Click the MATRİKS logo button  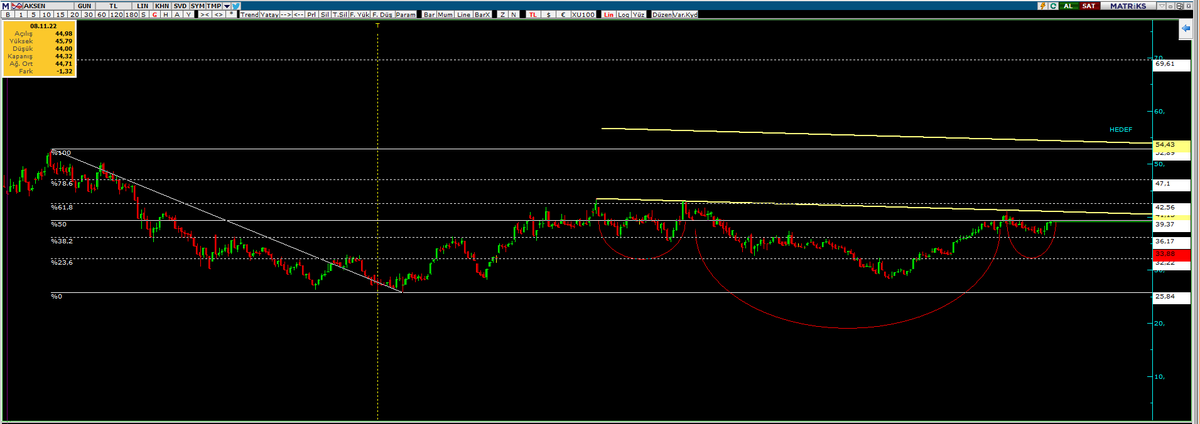[x=1128, y=6]
